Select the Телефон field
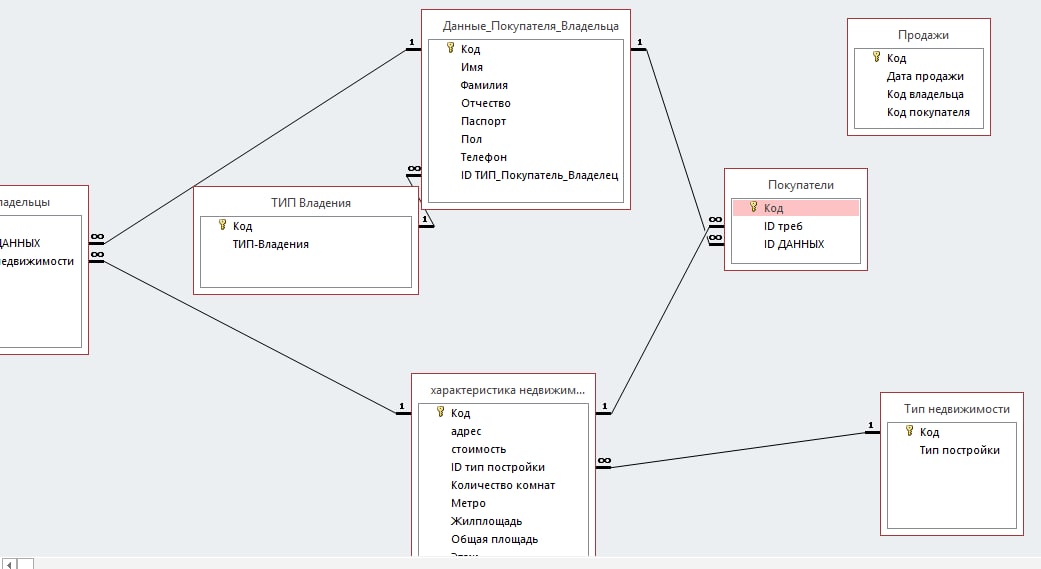 (x=484, y=157)
